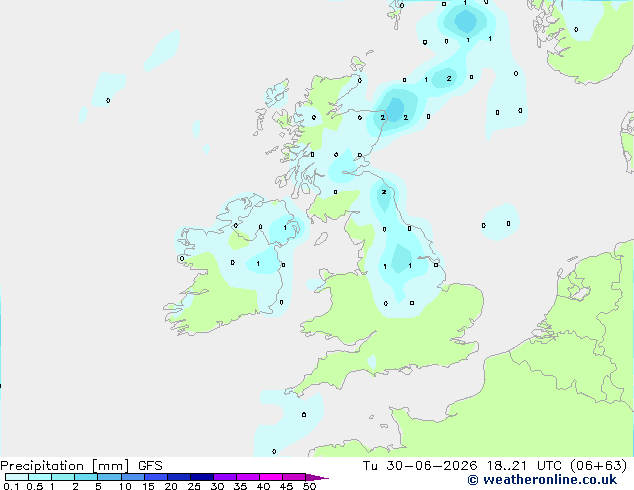The width and height of the screenshot is (634, 490).
Task: Click the legend scale label '25'
Action: [194, 486]
